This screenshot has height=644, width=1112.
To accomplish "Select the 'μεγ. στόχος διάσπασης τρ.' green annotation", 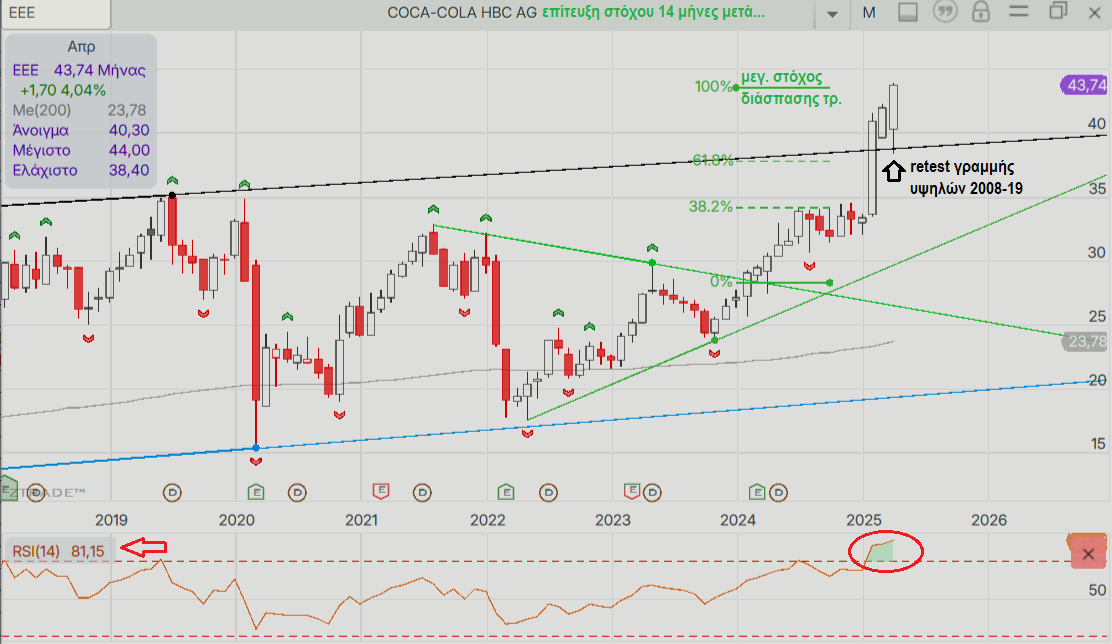I will point(791,88).
